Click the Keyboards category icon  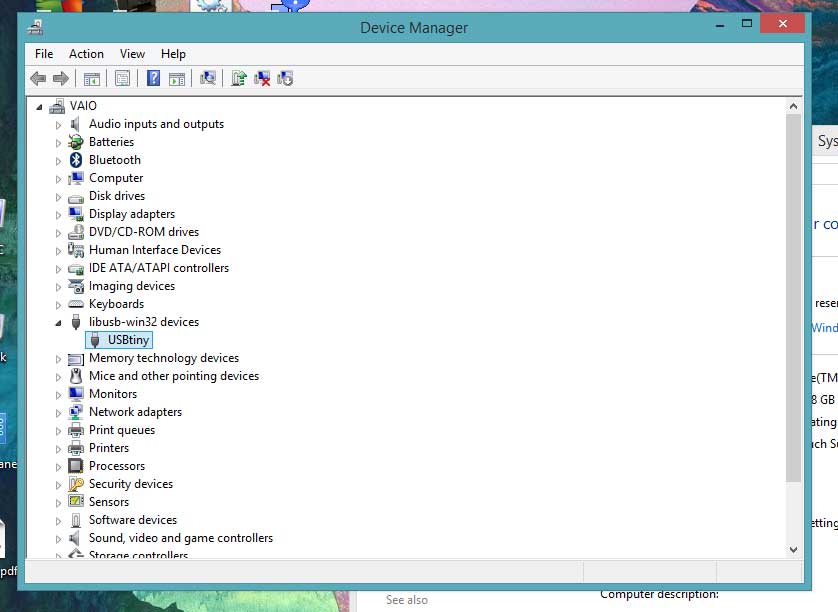(x=76, y=304)
